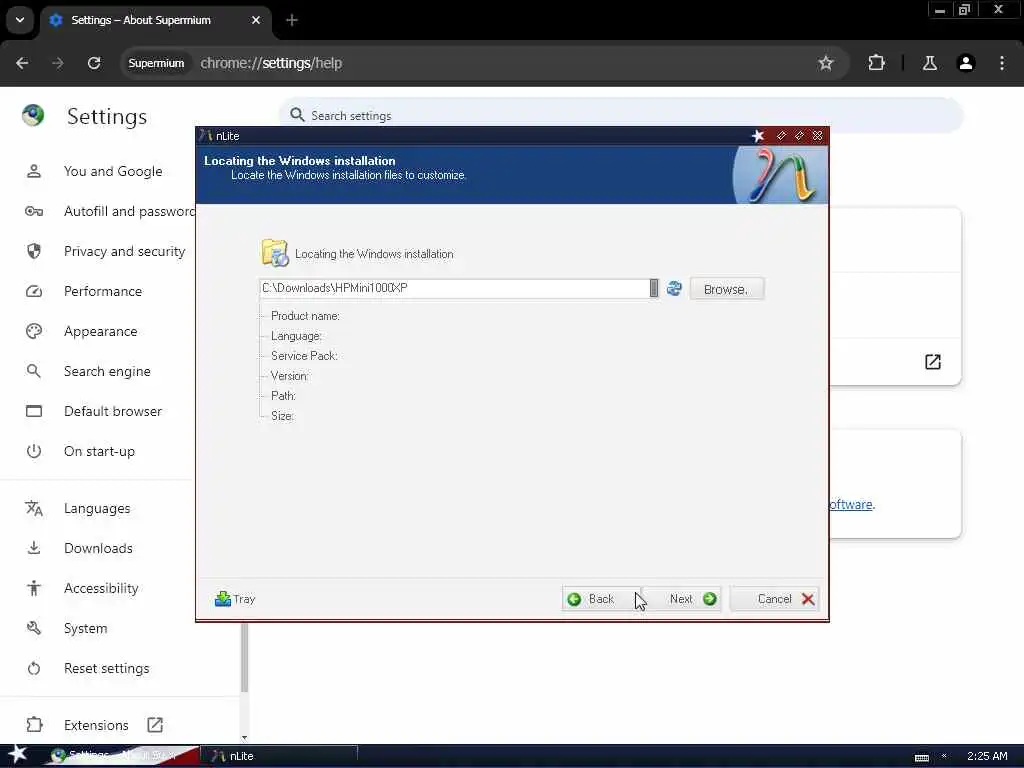Click the Browse button in nLite
This screenshot has width=1024, height=768.
(x=726, y=289)
